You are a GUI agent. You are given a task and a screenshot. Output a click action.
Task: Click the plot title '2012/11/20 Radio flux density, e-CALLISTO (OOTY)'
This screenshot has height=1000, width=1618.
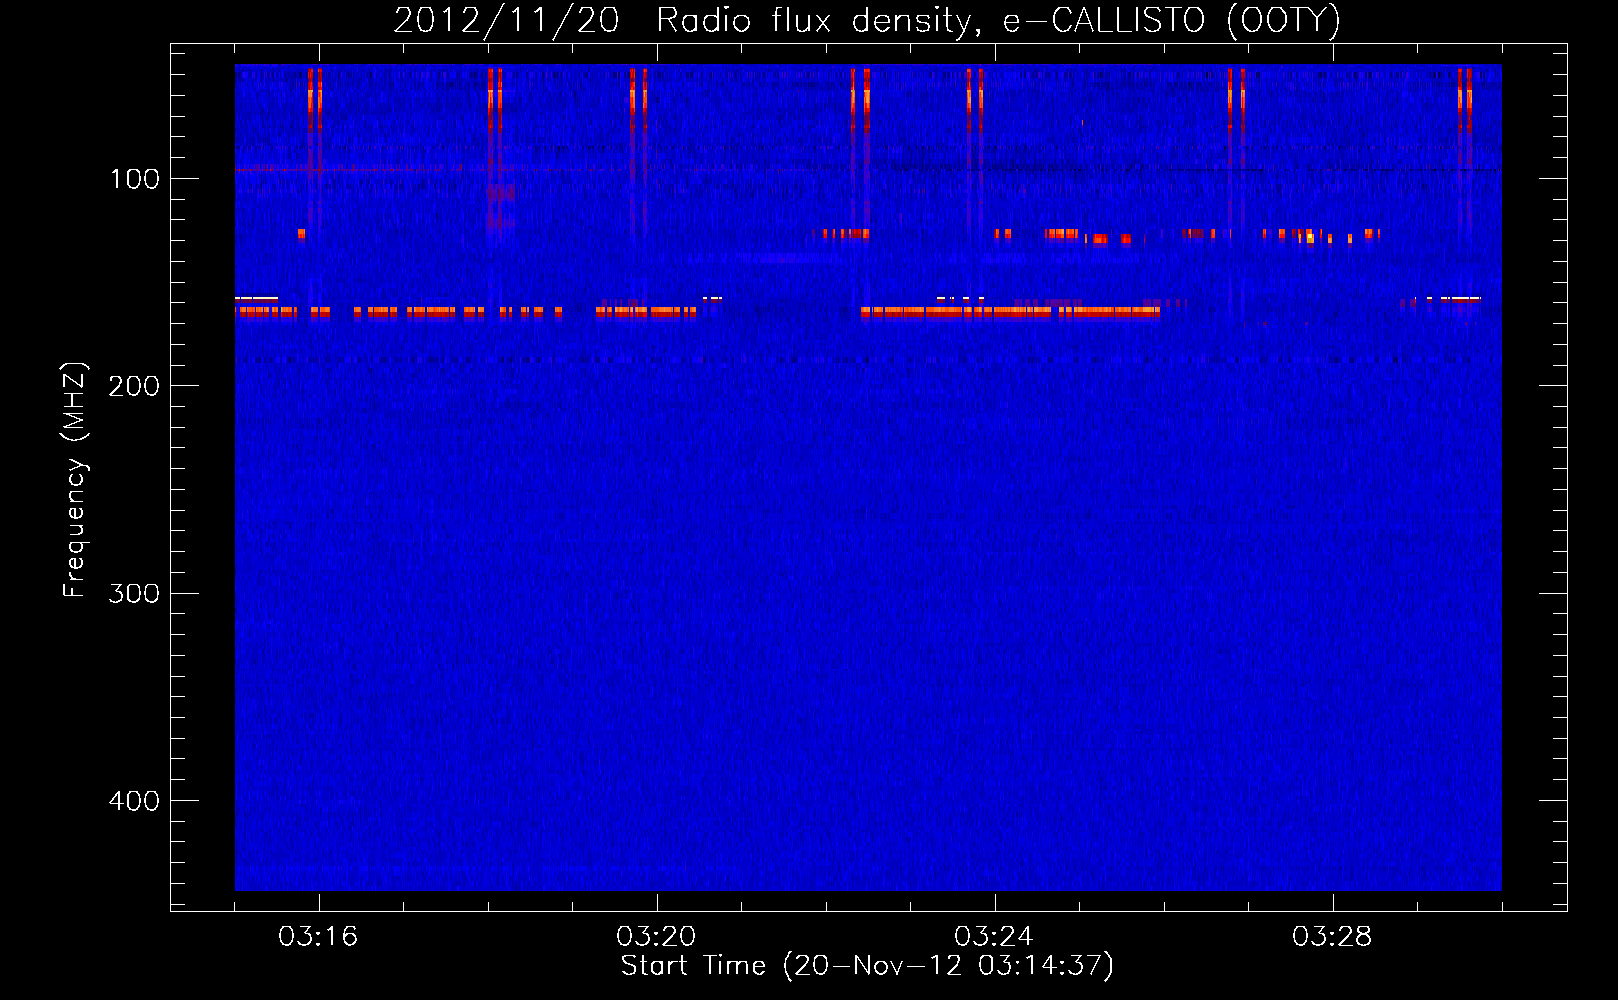pos(867,21)
